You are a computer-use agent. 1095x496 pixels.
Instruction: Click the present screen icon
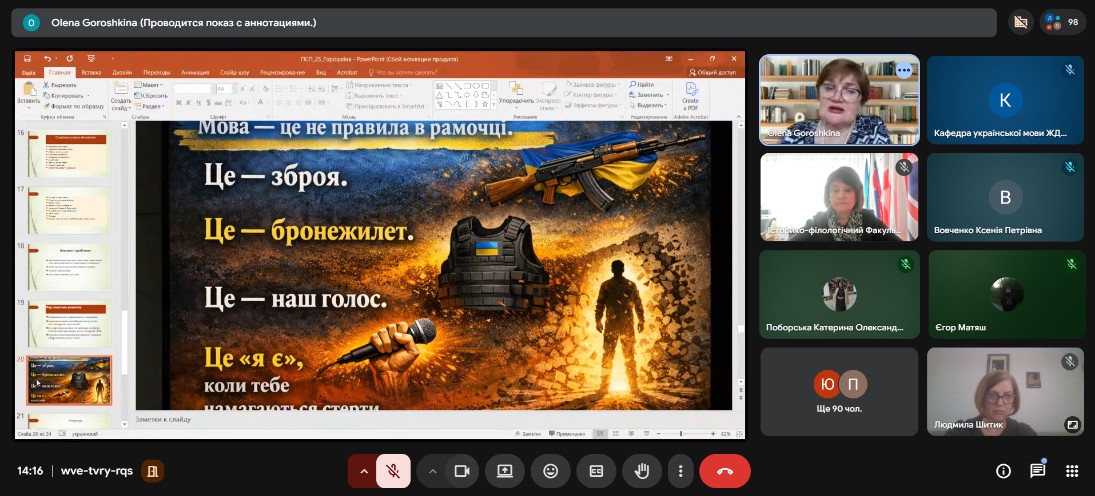point(505,471)
